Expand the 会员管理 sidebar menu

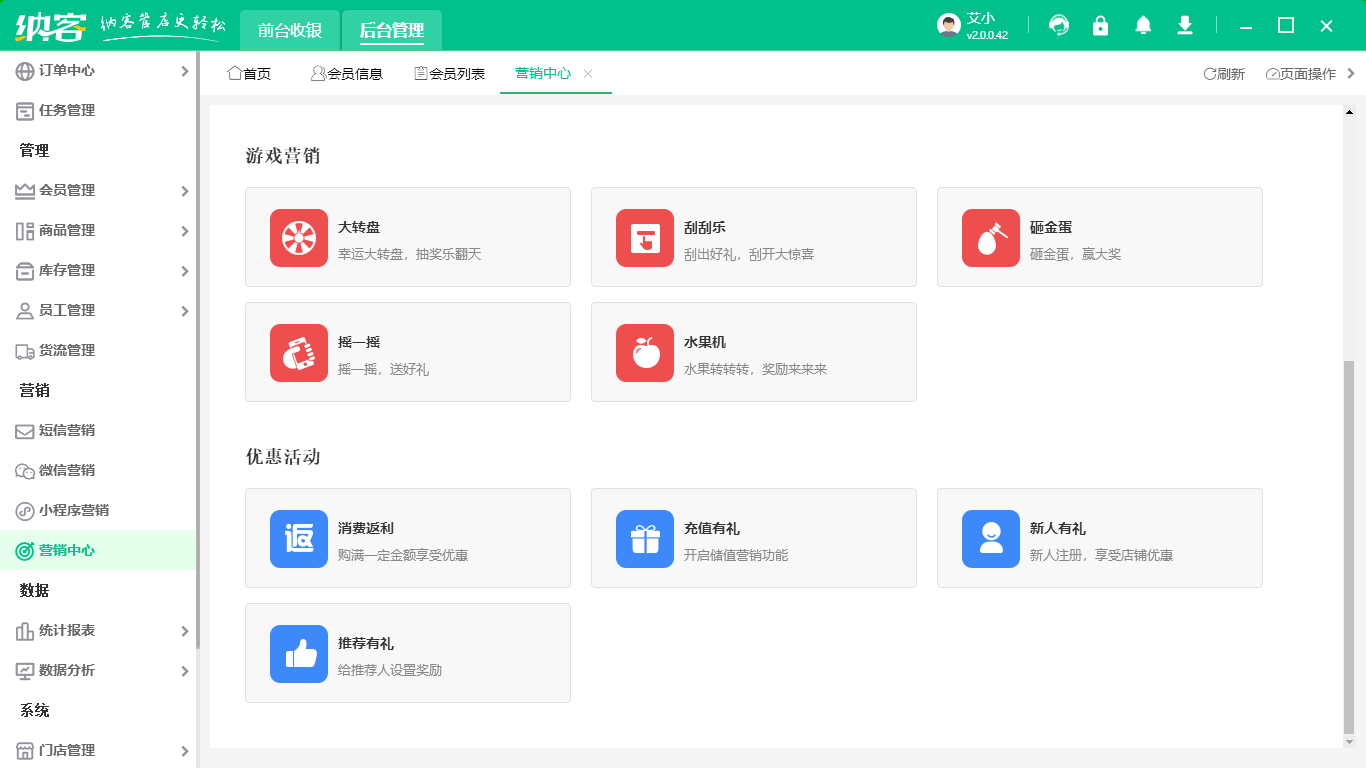click(x=100, y=191)
